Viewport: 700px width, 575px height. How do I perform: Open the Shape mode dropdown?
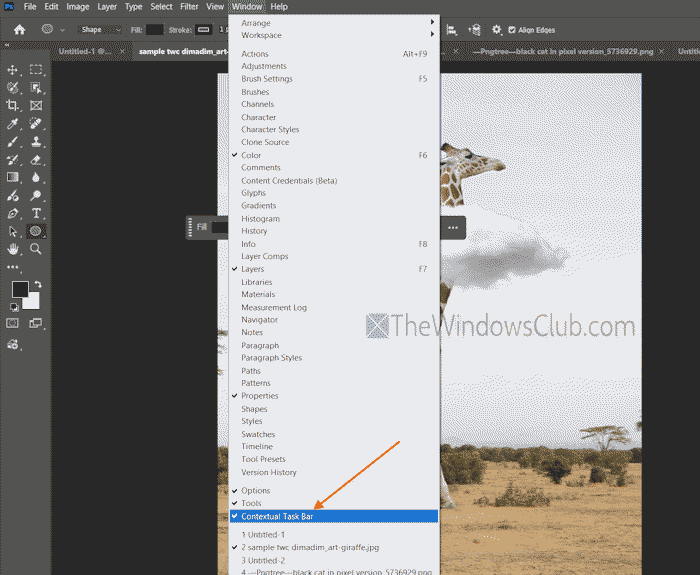coord(100,30)
